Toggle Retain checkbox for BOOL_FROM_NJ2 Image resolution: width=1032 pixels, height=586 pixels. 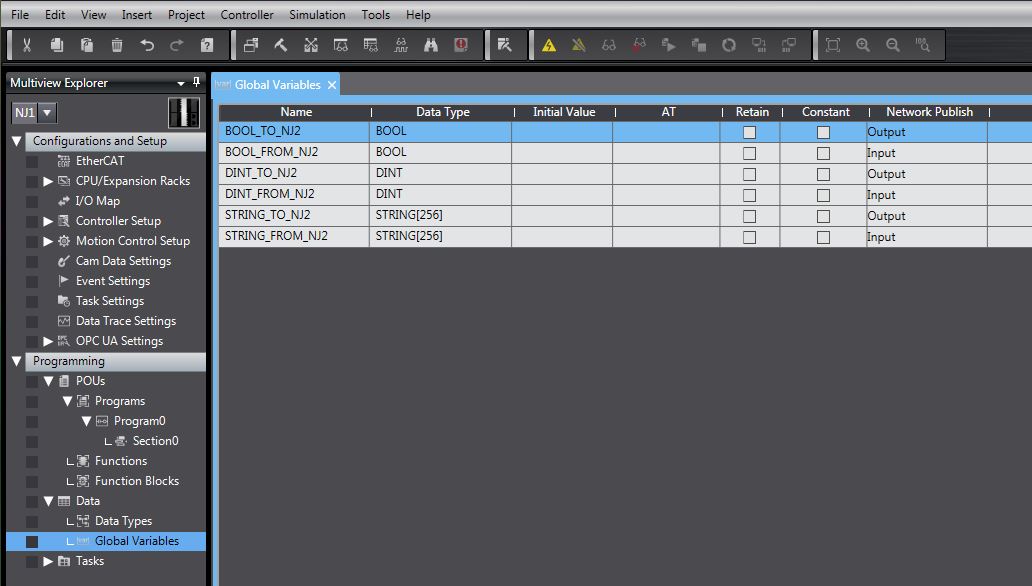point(749,153)
